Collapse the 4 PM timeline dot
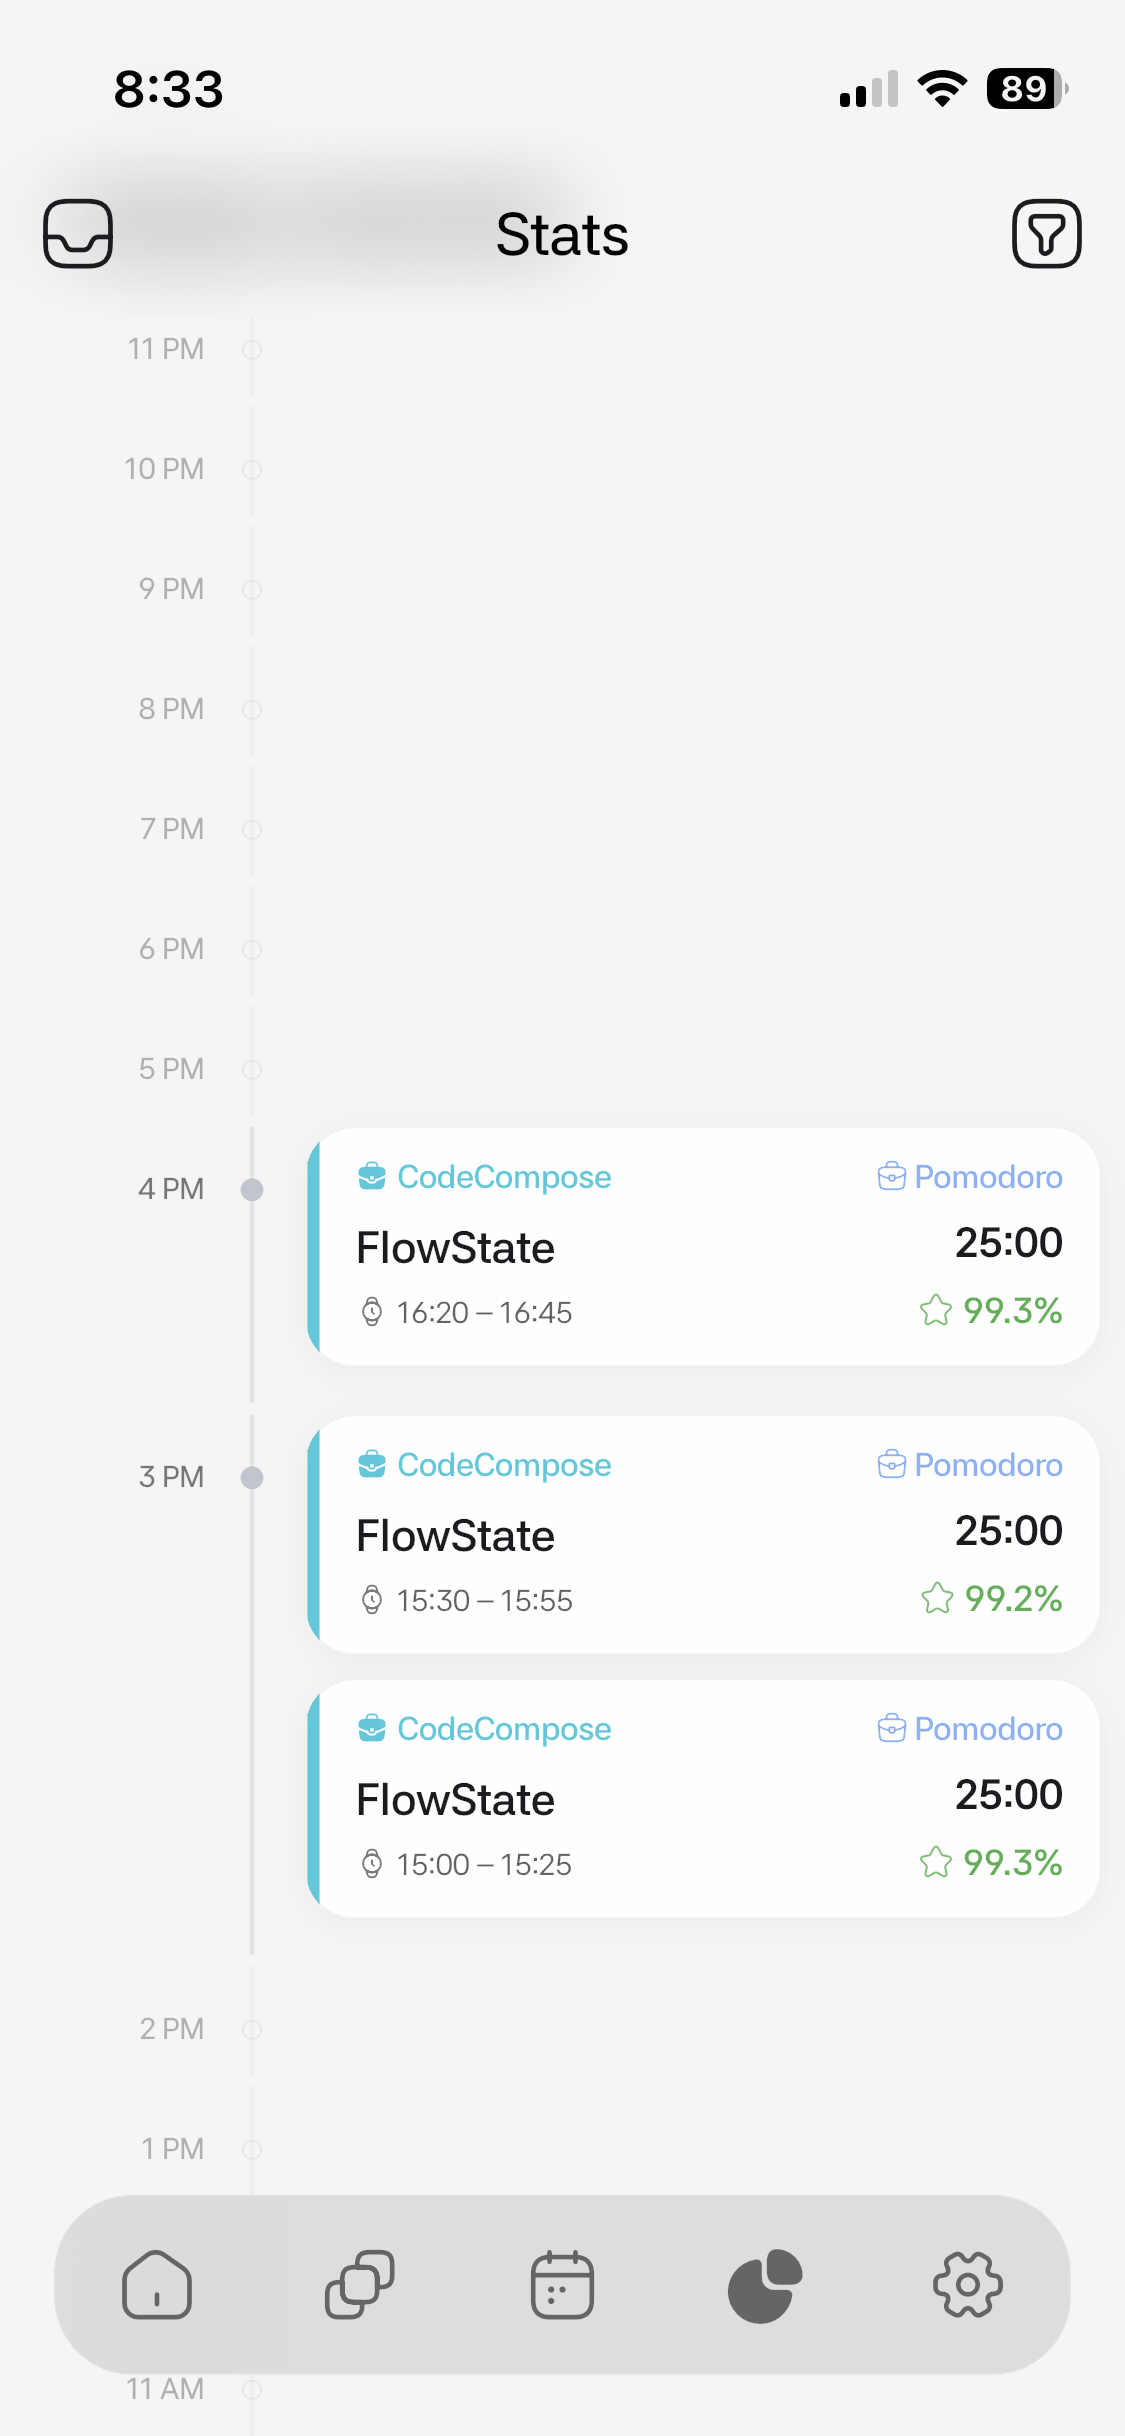1125x2436 pixels. tap(252, 1189)
